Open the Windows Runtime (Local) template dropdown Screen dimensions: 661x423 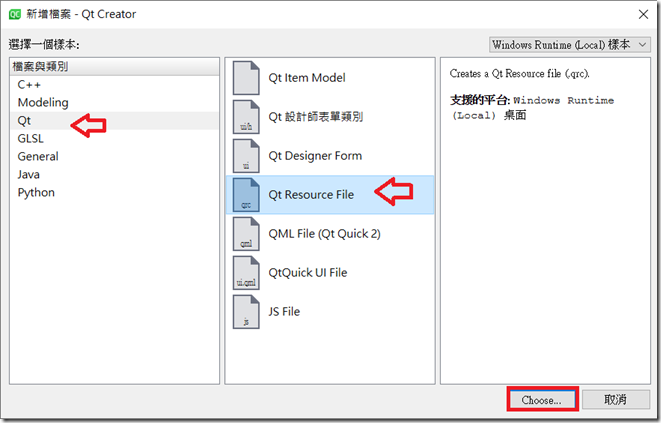point(570,45)
